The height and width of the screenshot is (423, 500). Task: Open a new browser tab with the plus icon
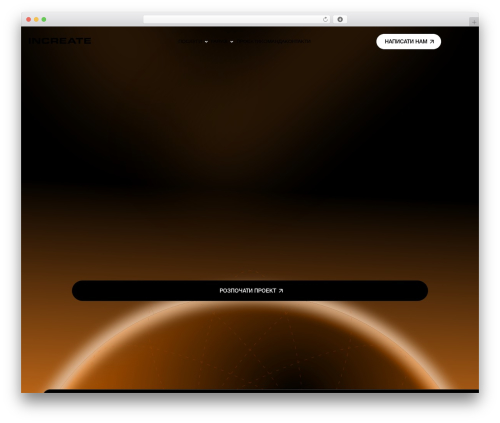tap(474, 22)
